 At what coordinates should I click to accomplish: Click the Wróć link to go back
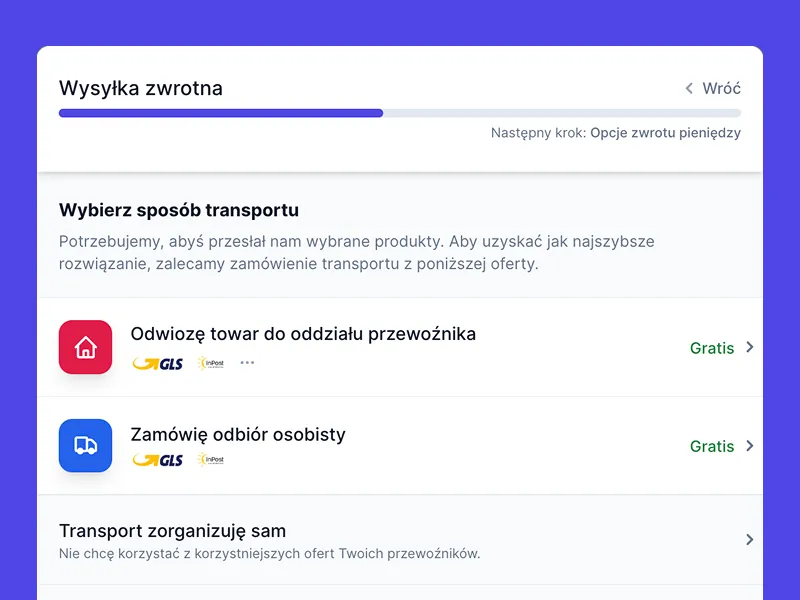pyautogui.click(x=723, y=88)
